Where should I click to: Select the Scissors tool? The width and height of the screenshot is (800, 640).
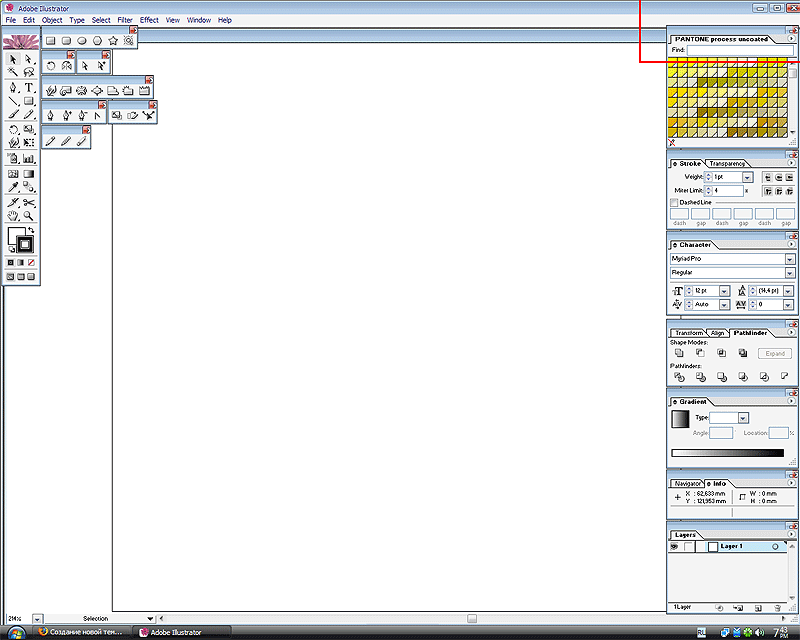click(x=29, y=203)
